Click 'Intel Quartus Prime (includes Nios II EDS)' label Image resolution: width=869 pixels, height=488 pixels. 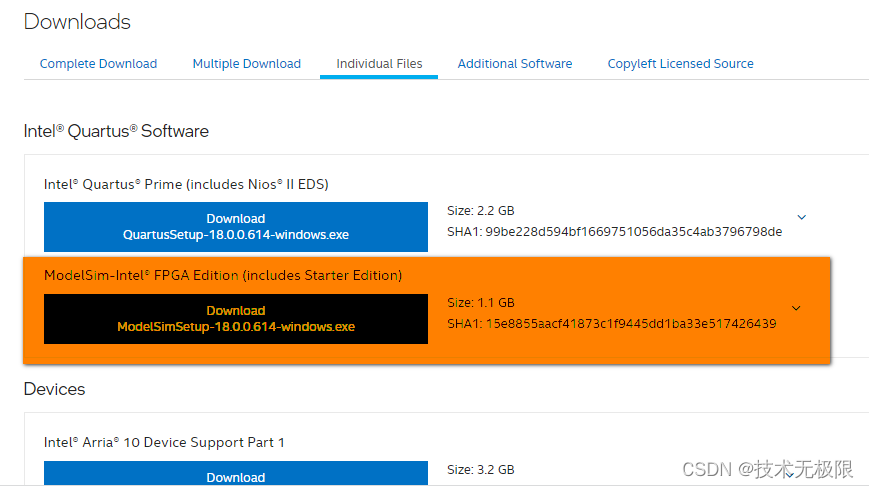[186, 184]
